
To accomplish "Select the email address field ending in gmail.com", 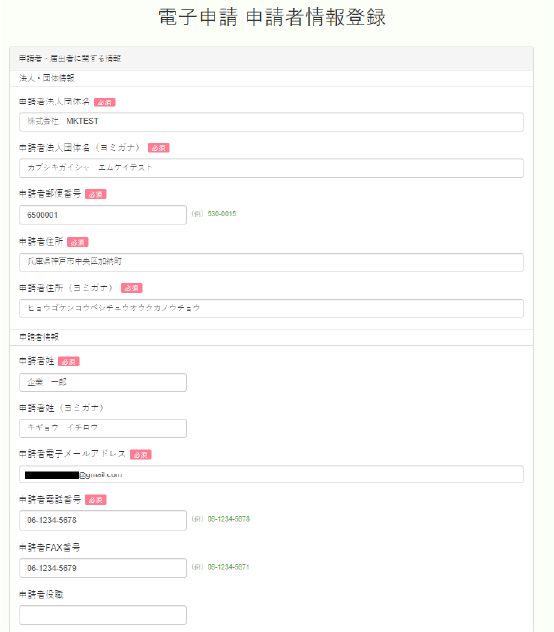I will point(271,474).
